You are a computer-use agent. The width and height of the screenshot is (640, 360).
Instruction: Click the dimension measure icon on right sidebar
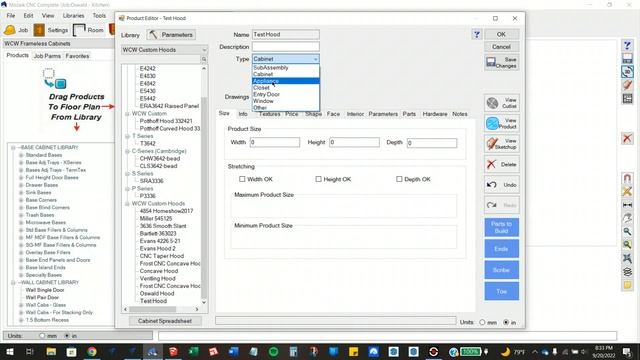(627, 204)
